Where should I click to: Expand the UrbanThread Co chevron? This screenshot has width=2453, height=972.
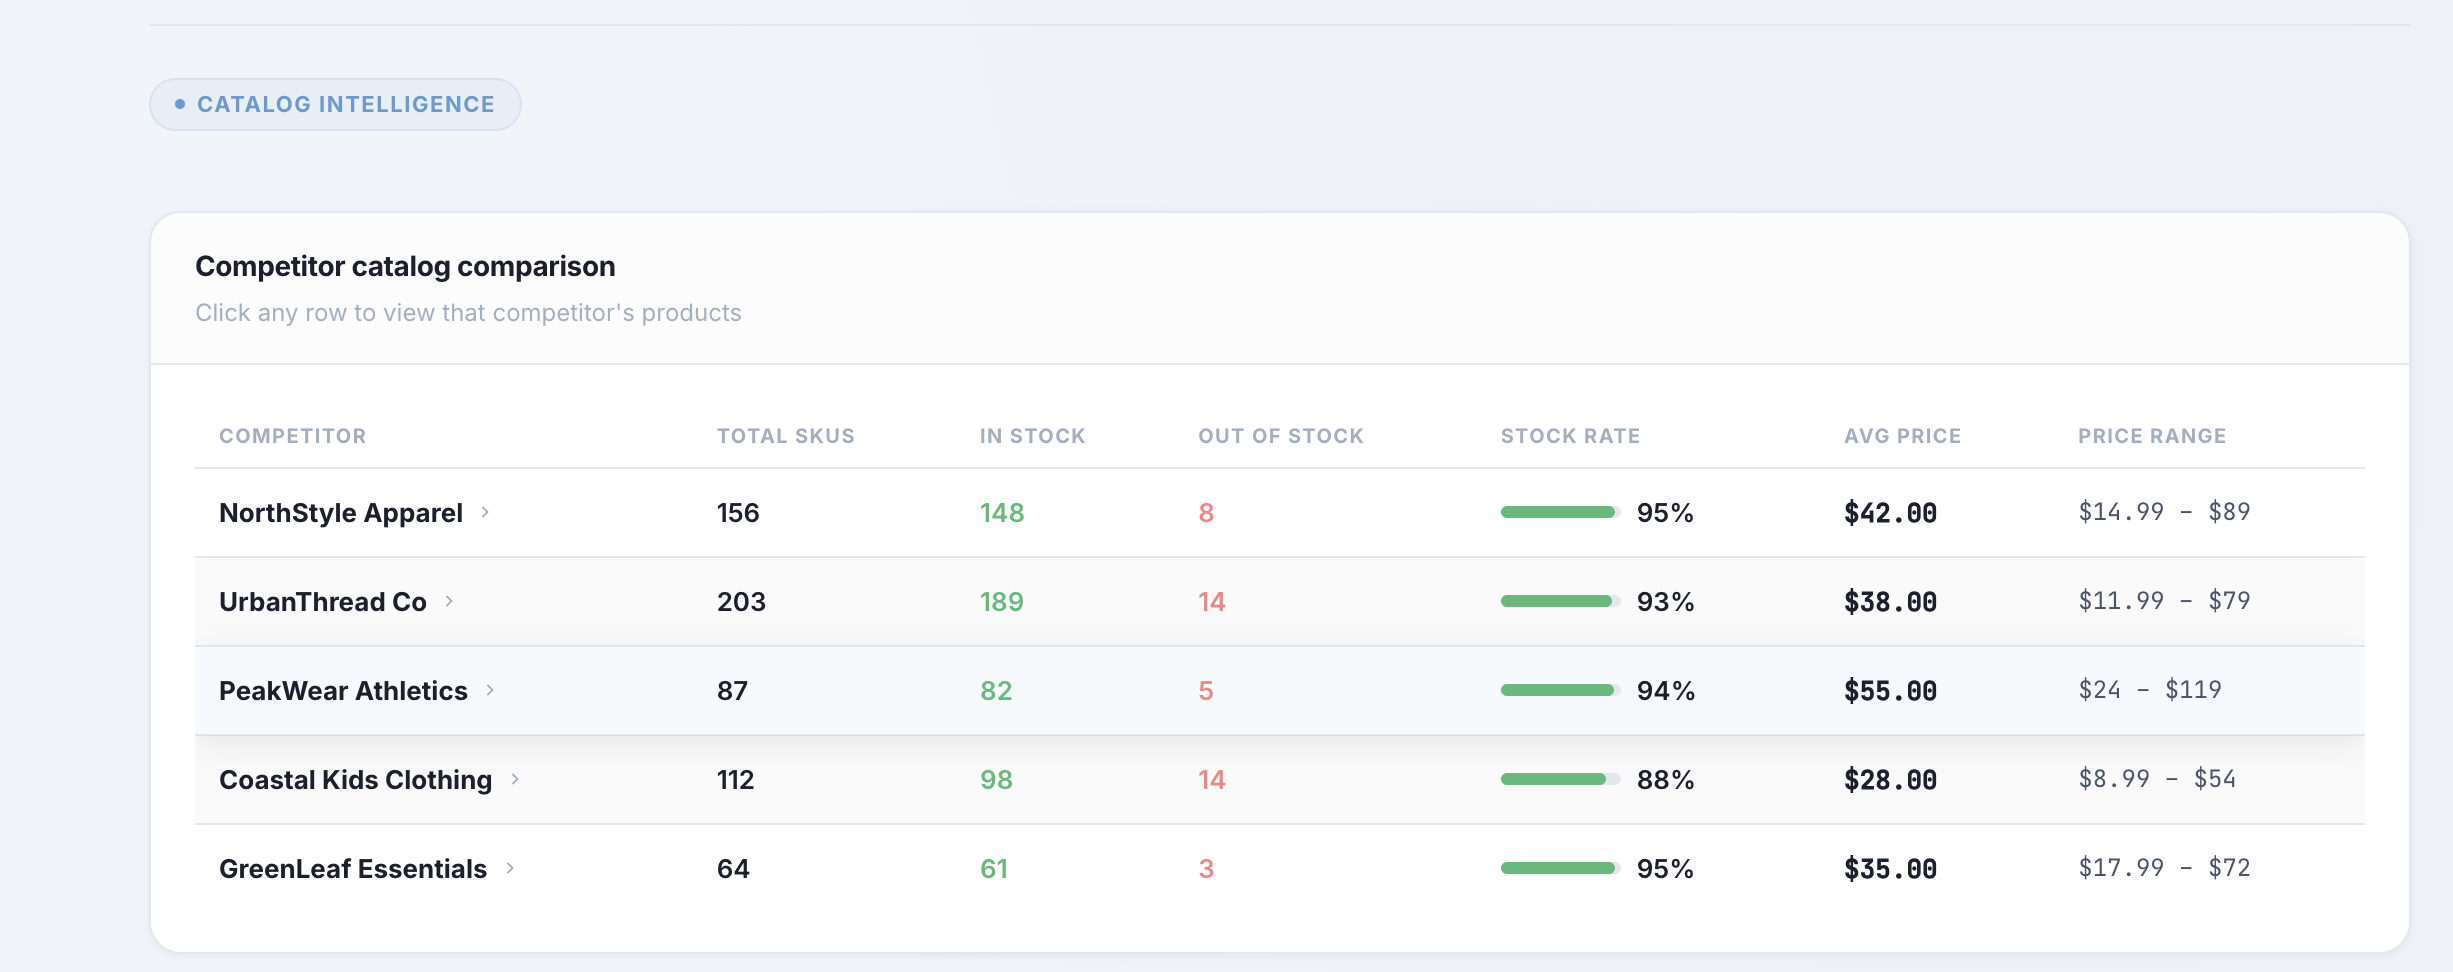(x=452, y=601)
